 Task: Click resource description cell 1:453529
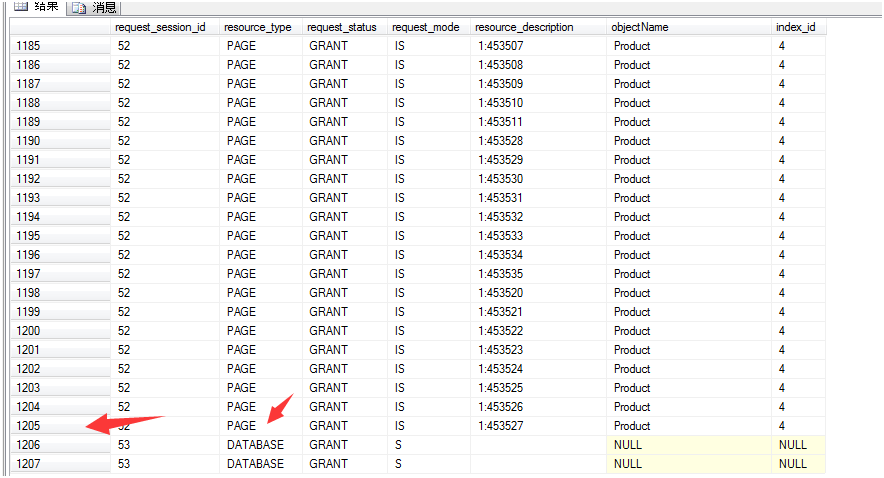[x=538, y=160]
